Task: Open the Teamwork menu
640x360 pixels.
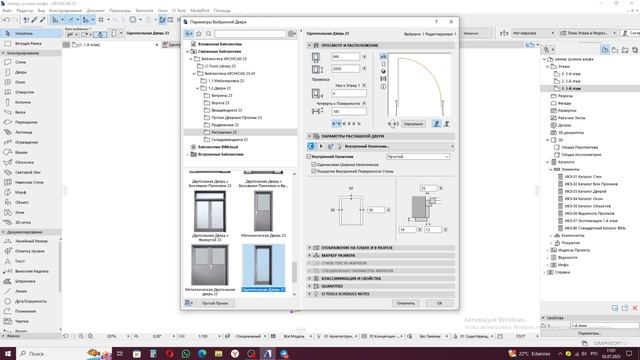Action: coord(144,11)
